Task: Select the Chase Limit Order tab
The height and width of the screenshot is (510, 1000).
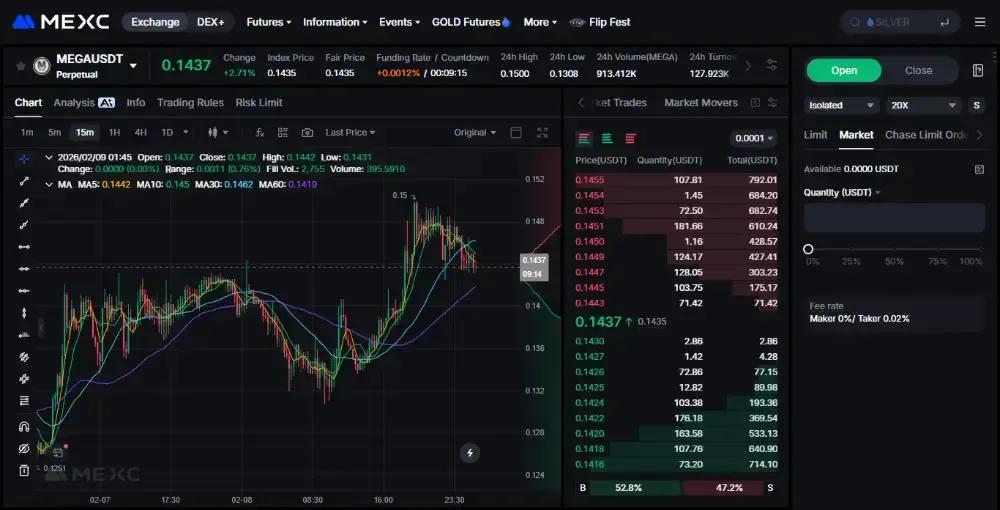Action: [x=926, y=135]
